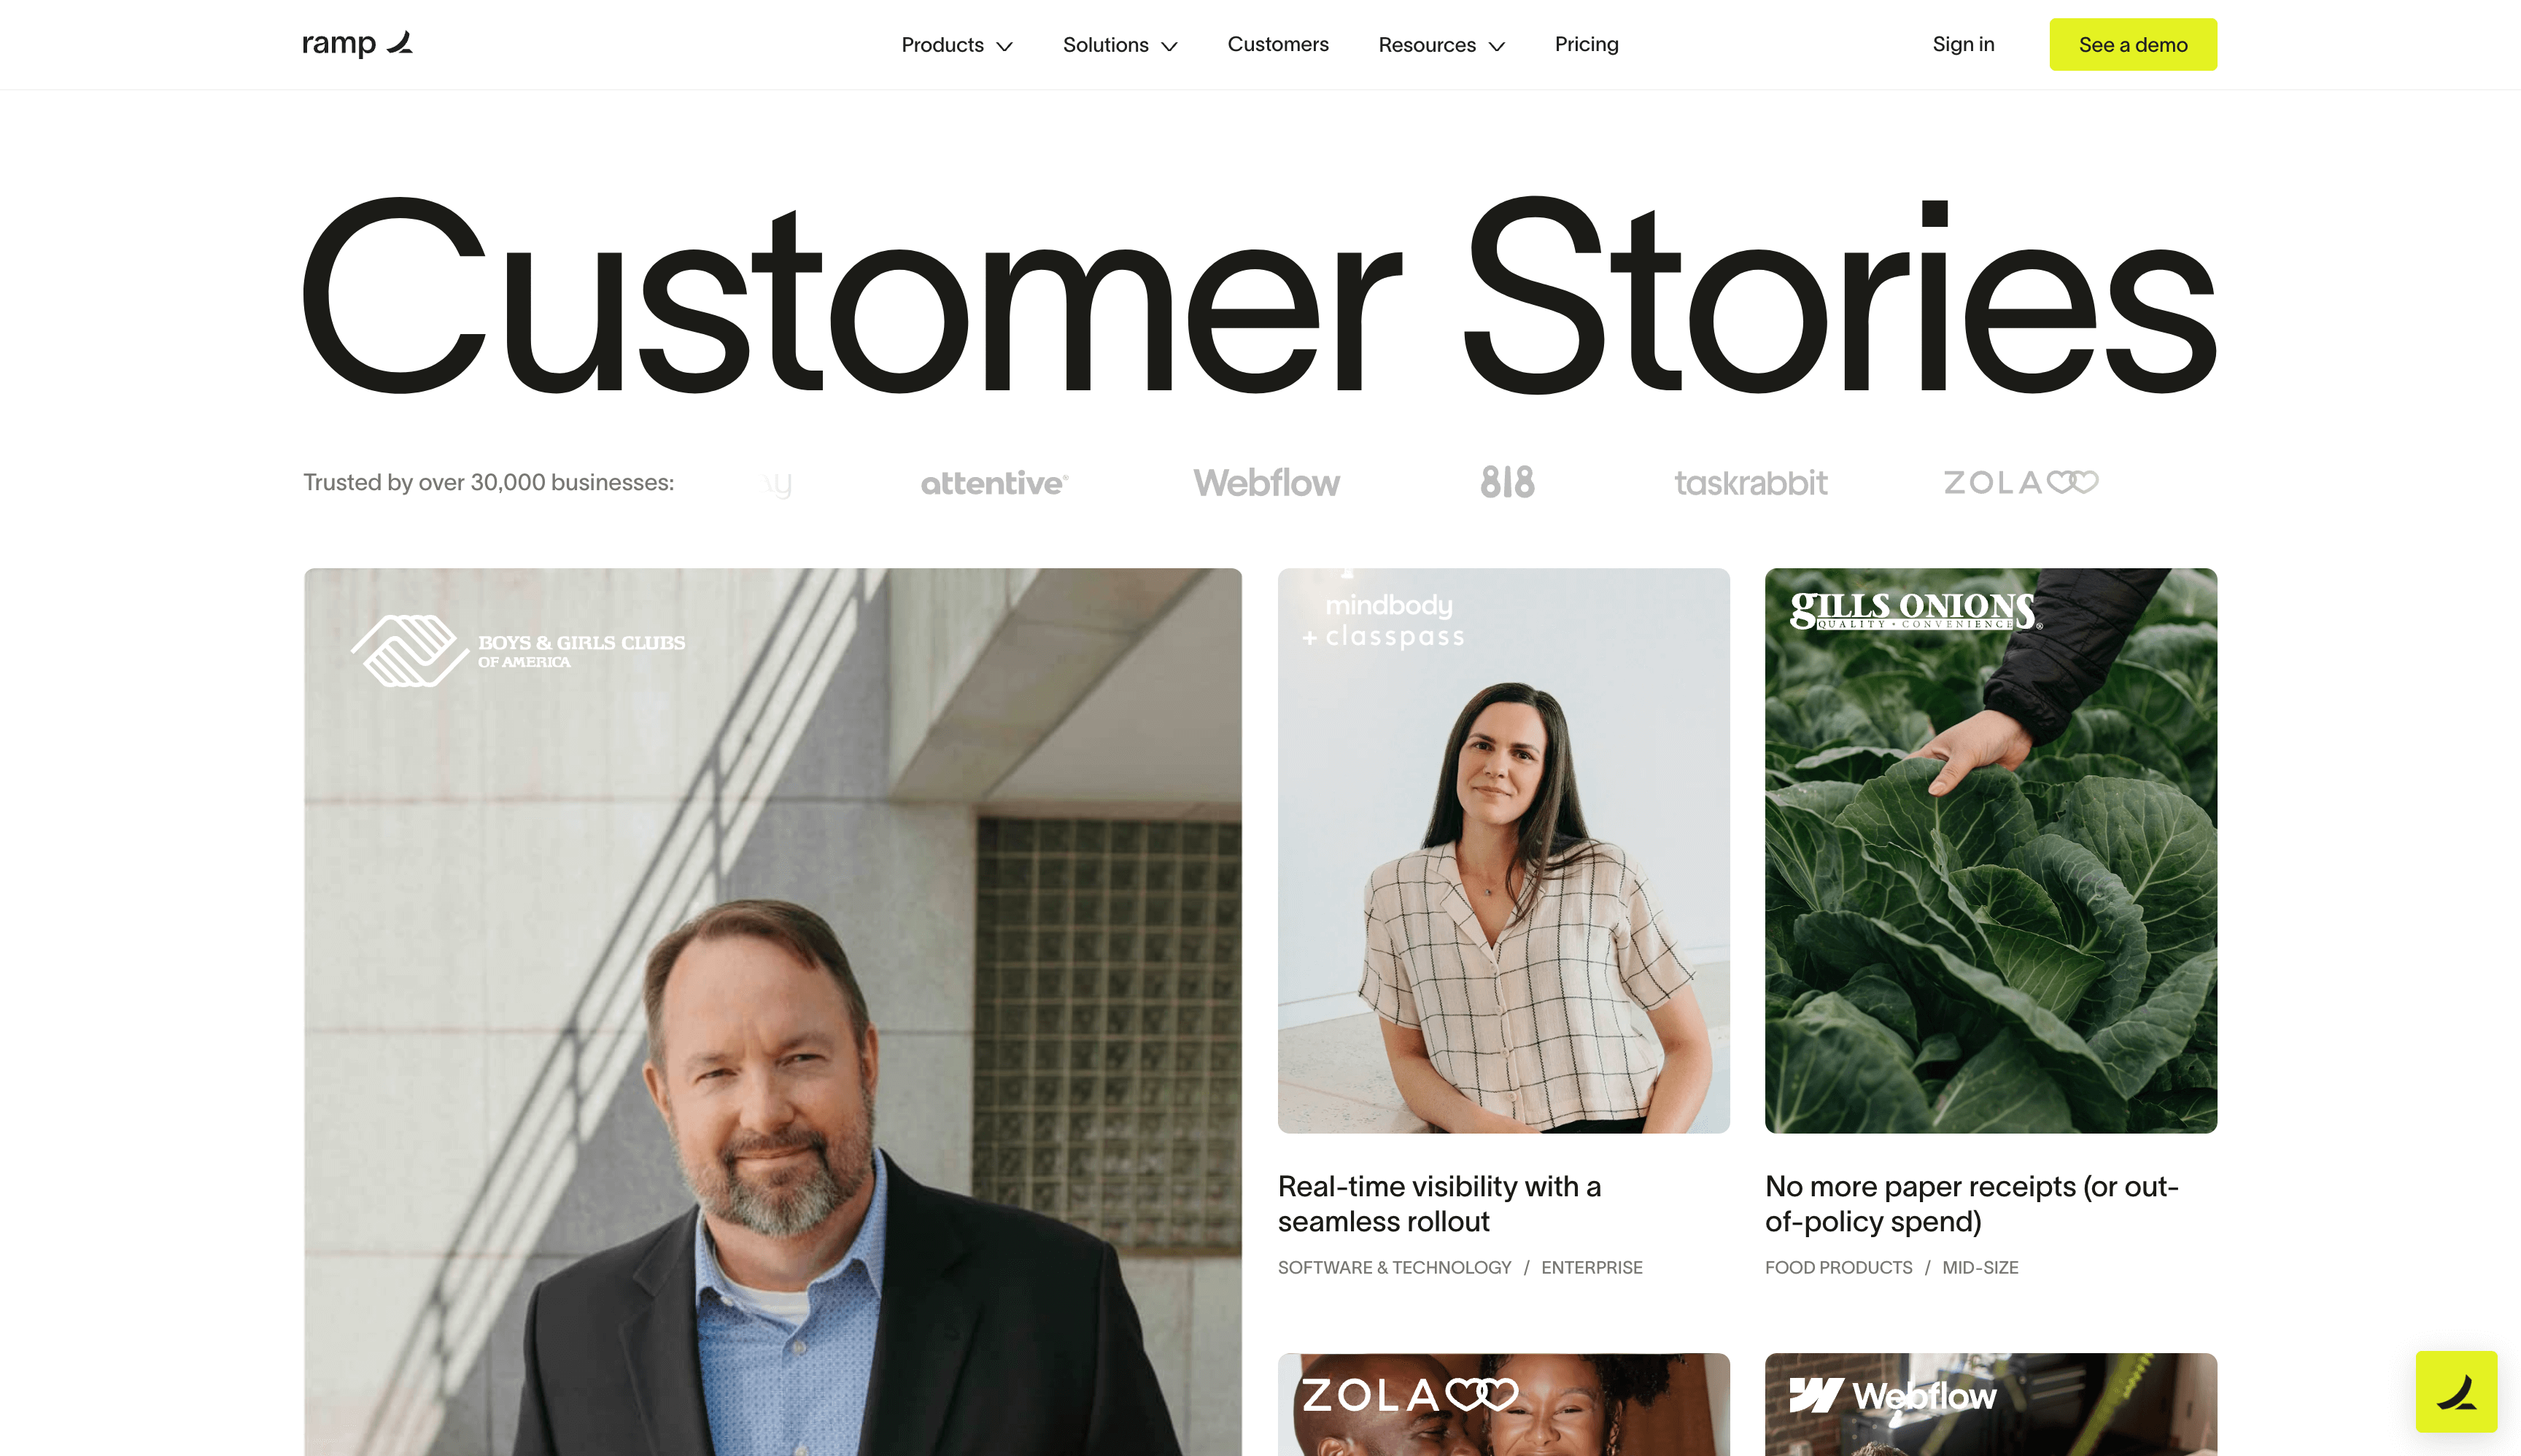Open the Gills Onions story image

(1990, 850)
